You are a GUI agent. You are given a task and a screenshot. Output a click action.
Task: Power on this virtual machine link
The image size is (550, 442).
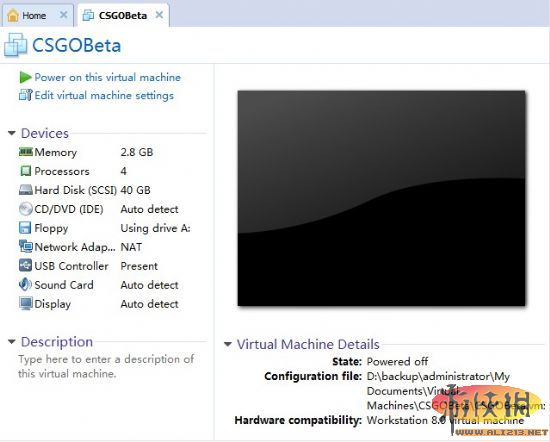tap(107, 77)
